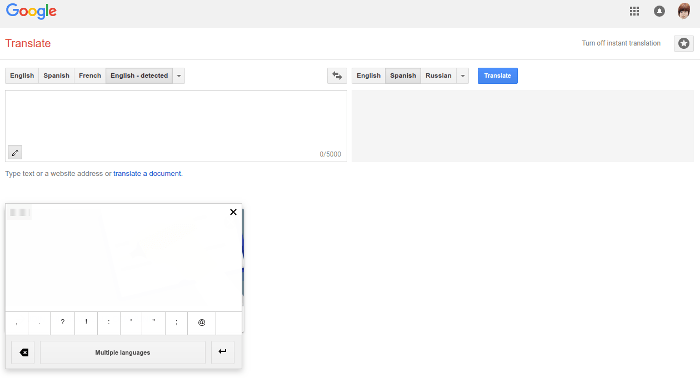This screenshot has width=700, height=378.
Task: Go to Google home via logo
Action: click(31, 11)
